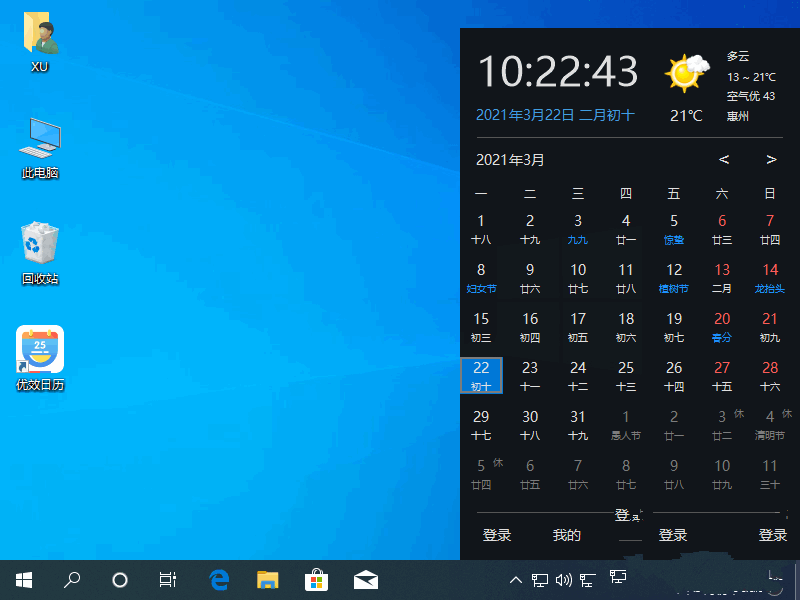Screen dimensions: 800x600
Task: Select today's date 22 初十
Action: click(481, 376)
